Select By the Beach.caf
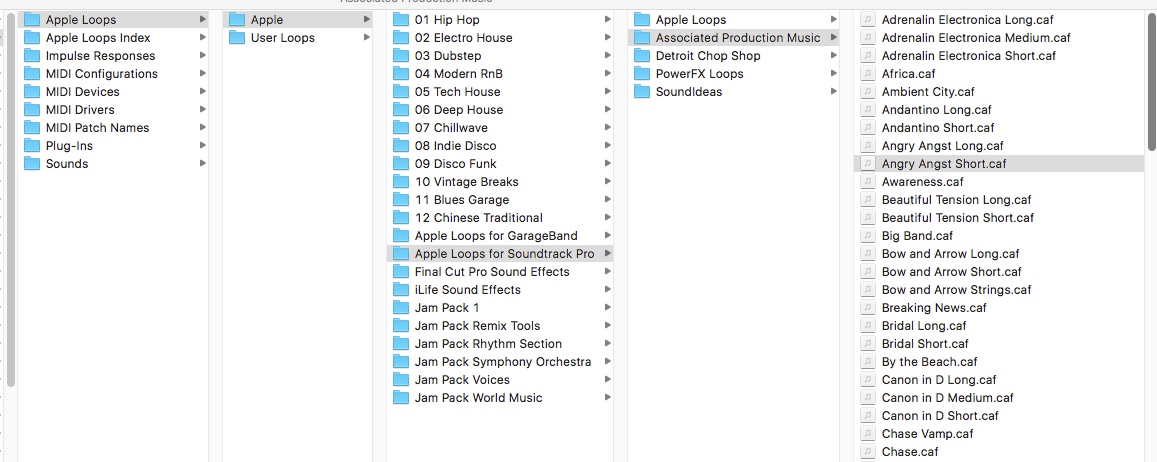The width and height of the screenshot is (1157, 462). pyautogui.click(x=1000, y=362)
